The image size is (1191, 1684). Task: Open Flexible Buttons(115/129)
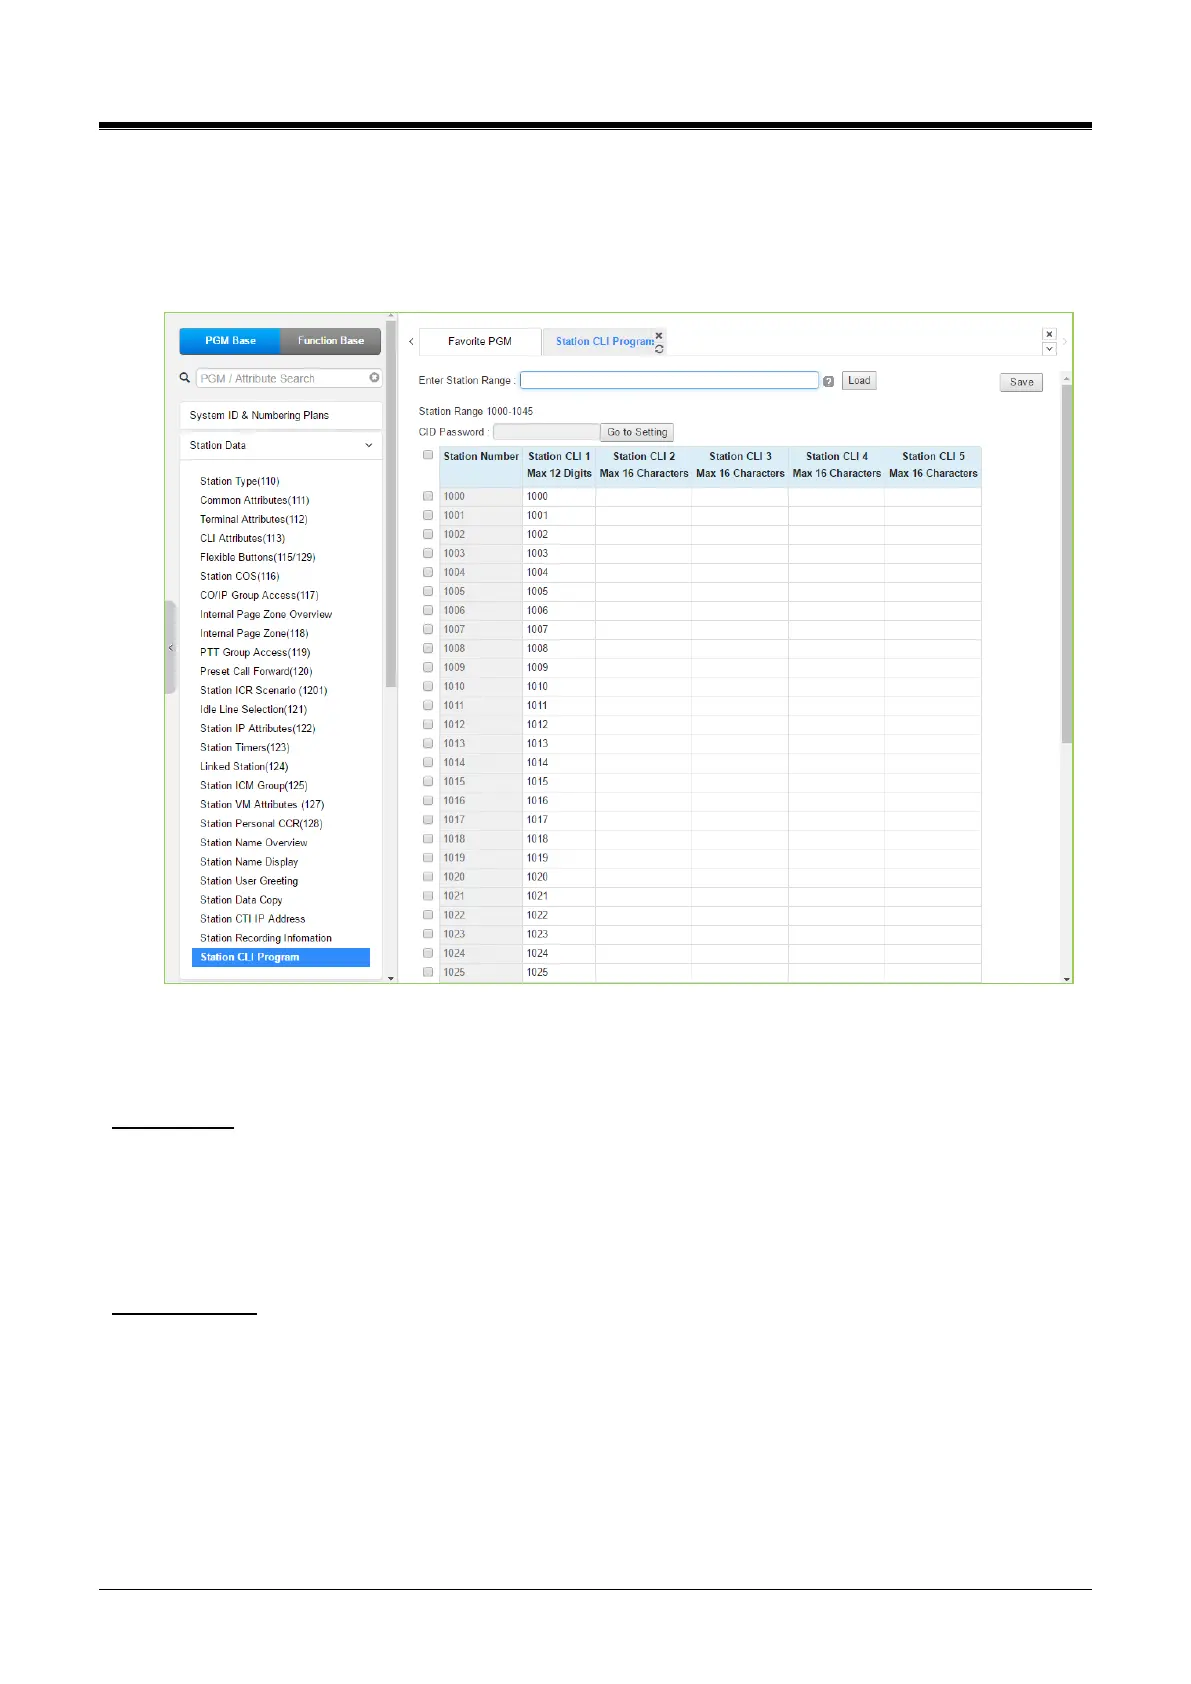point(258,557)
